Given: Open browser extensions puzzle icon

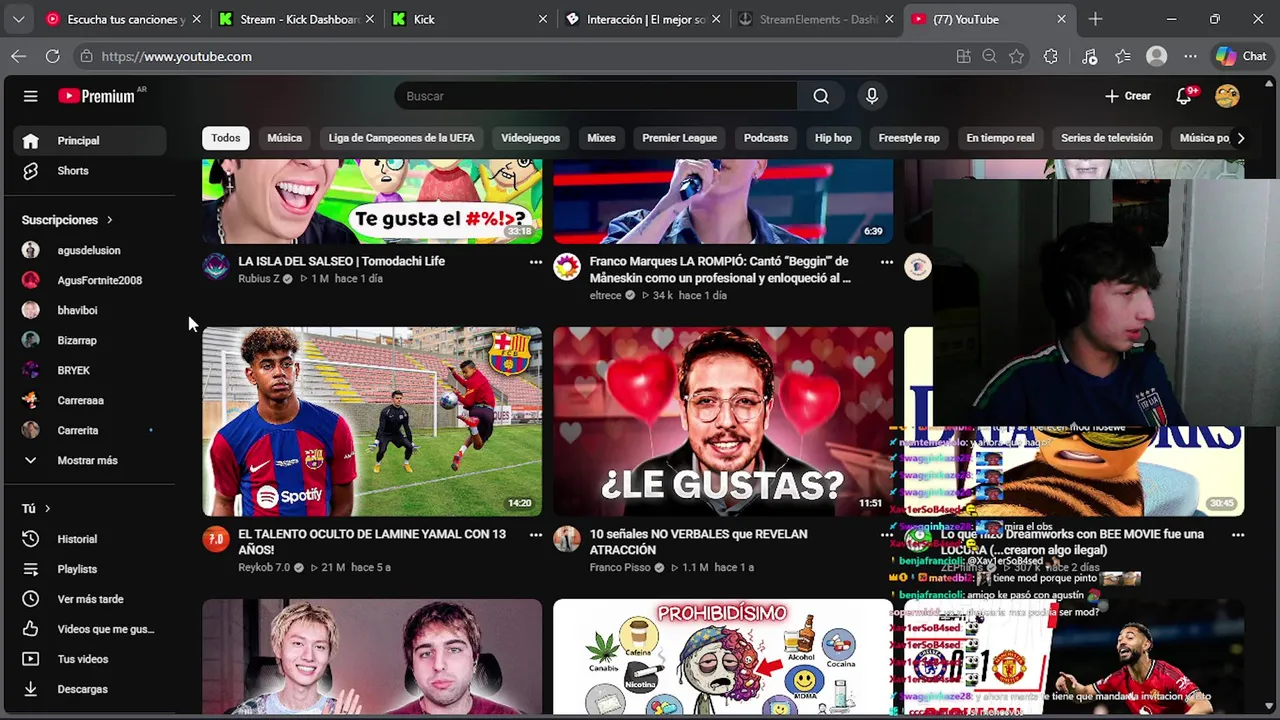Looking at the screenshot, I should pos(1050,56).
